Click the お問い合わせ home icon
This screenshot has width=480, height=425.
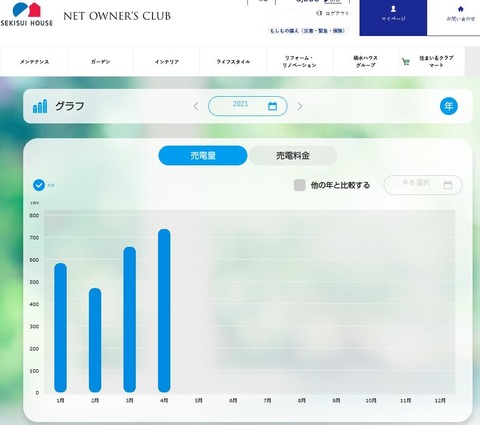click(461, 9)
